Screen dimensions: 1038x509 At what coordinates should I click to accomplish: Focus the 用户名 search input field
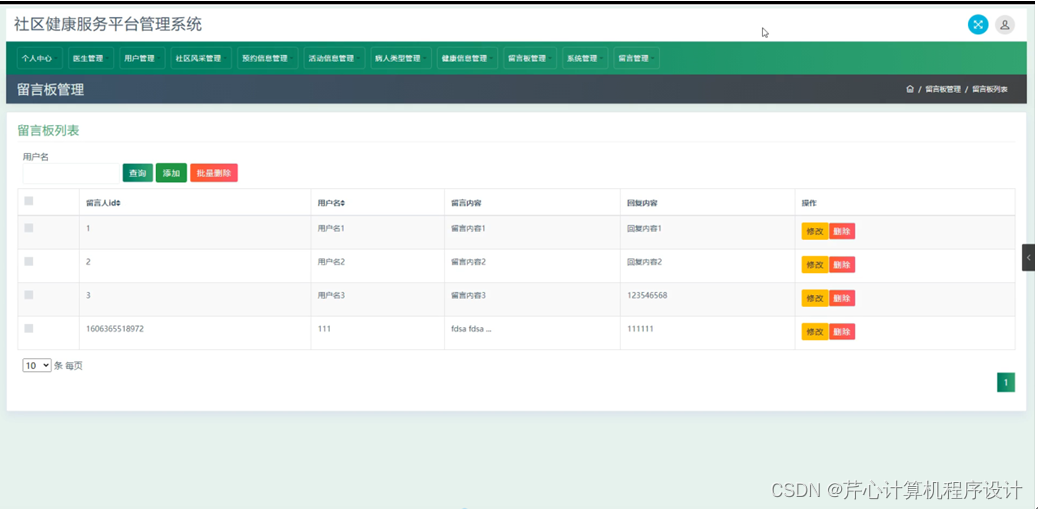(x=71, y=173)
